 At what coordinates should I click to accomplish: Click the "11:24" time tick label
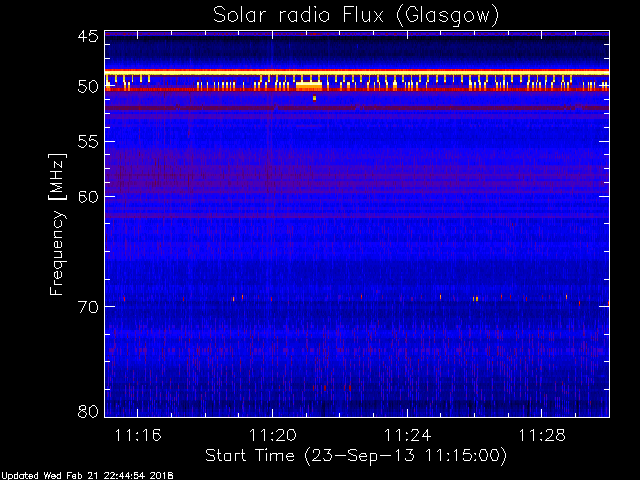tap(407, 435)
